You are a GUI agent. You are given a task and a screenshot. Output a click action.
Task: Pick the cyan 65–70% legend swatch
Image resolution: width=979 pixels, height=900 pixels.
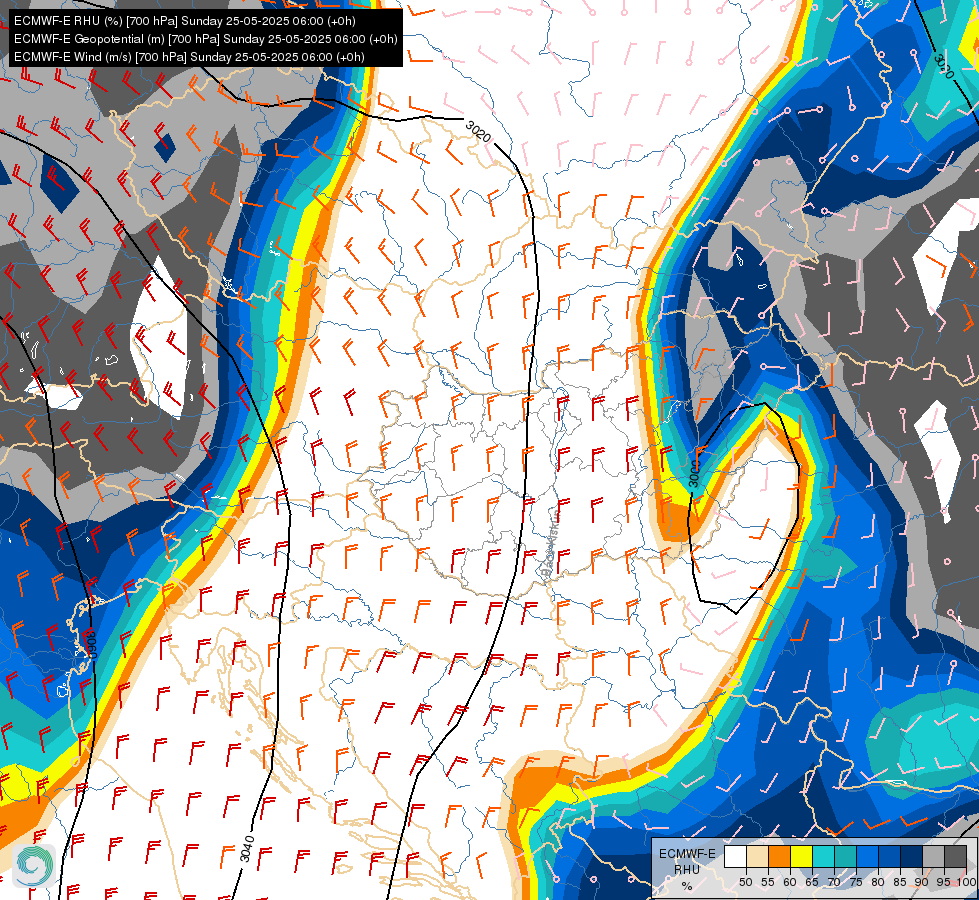click(x=823, y=857)
